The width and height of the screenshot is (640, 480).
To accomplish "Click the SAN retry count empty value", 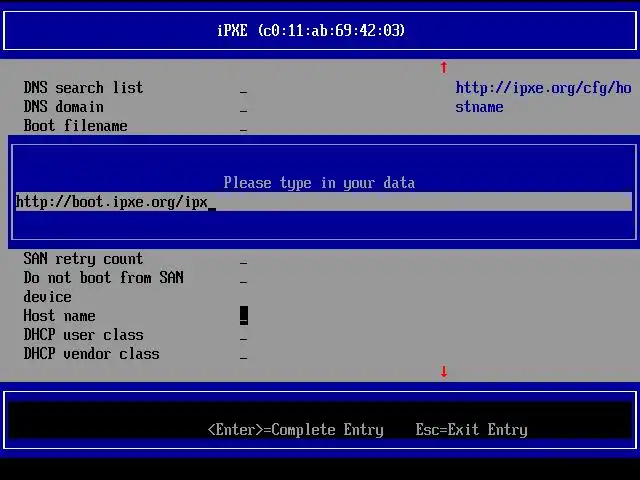I will coord(243,263).
